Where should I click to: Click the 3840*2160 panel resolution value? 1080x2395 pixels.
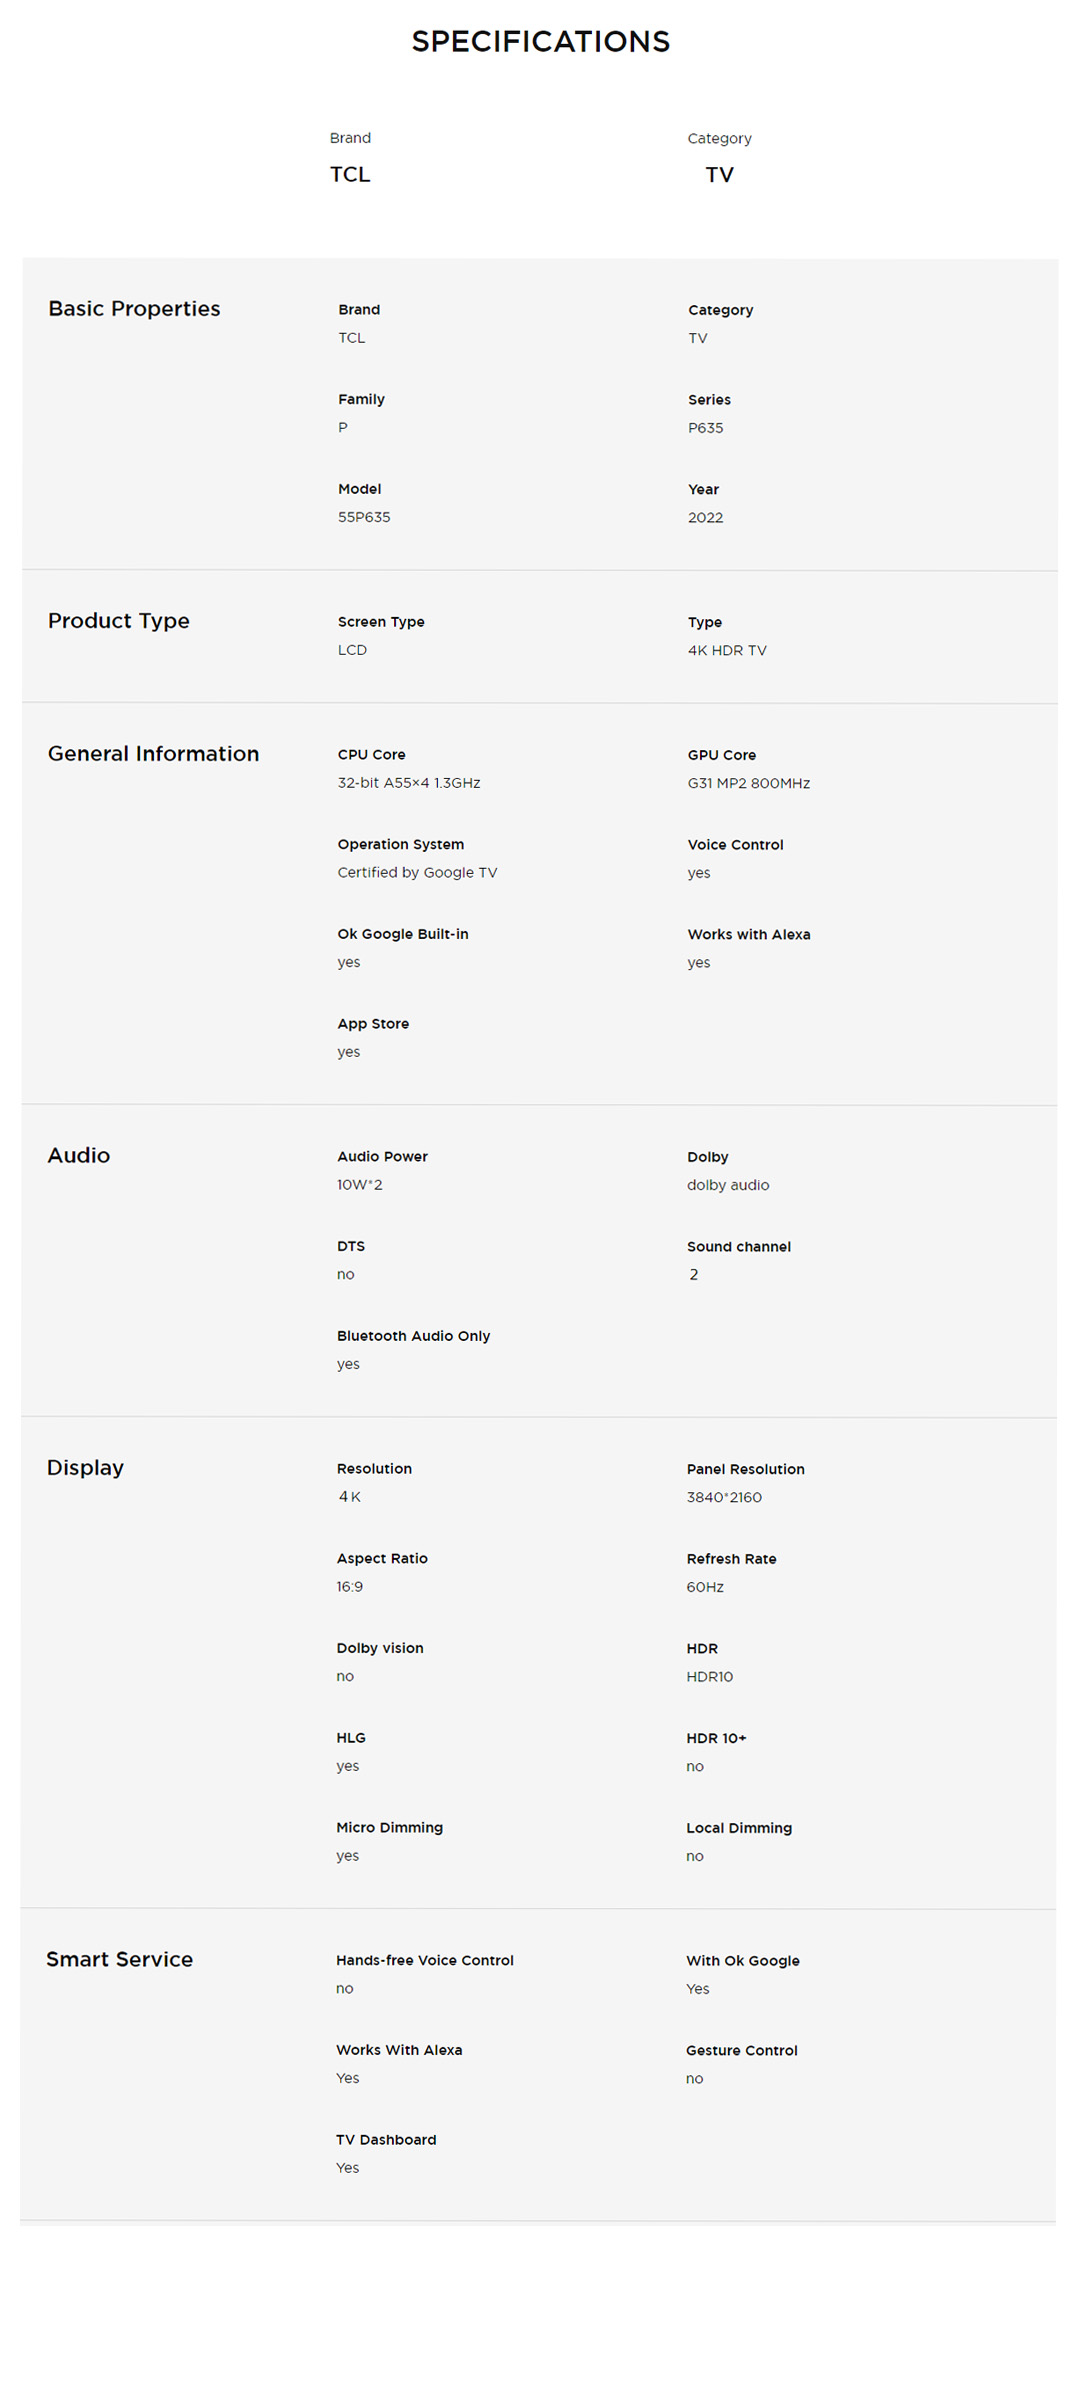[x=724, y=1498]
